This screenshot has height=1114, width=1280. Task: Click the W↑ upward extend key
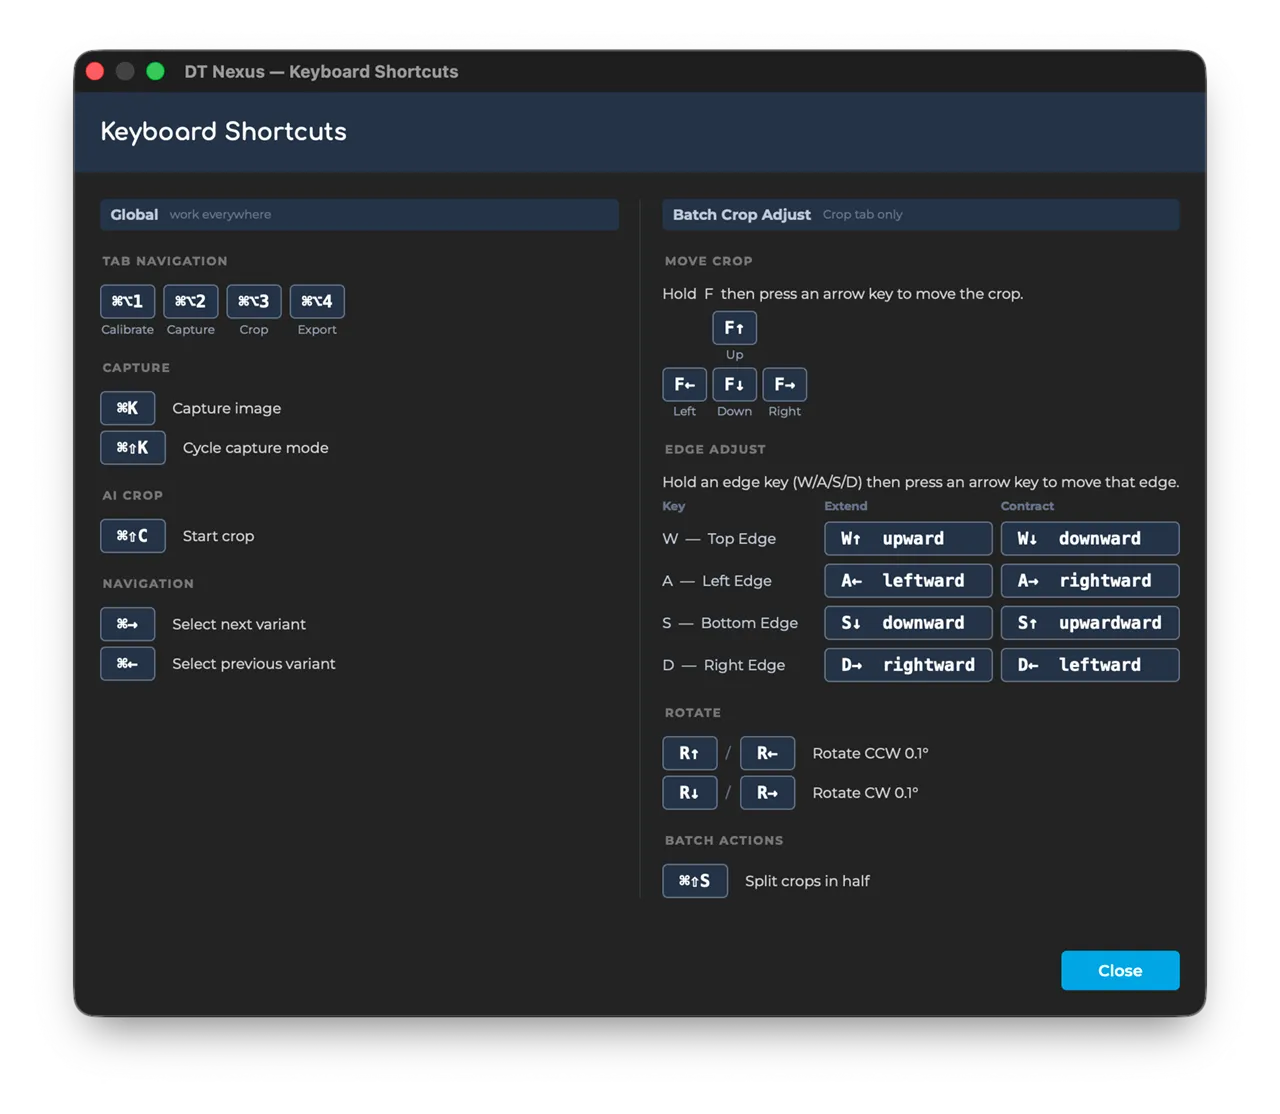(908, 539)
